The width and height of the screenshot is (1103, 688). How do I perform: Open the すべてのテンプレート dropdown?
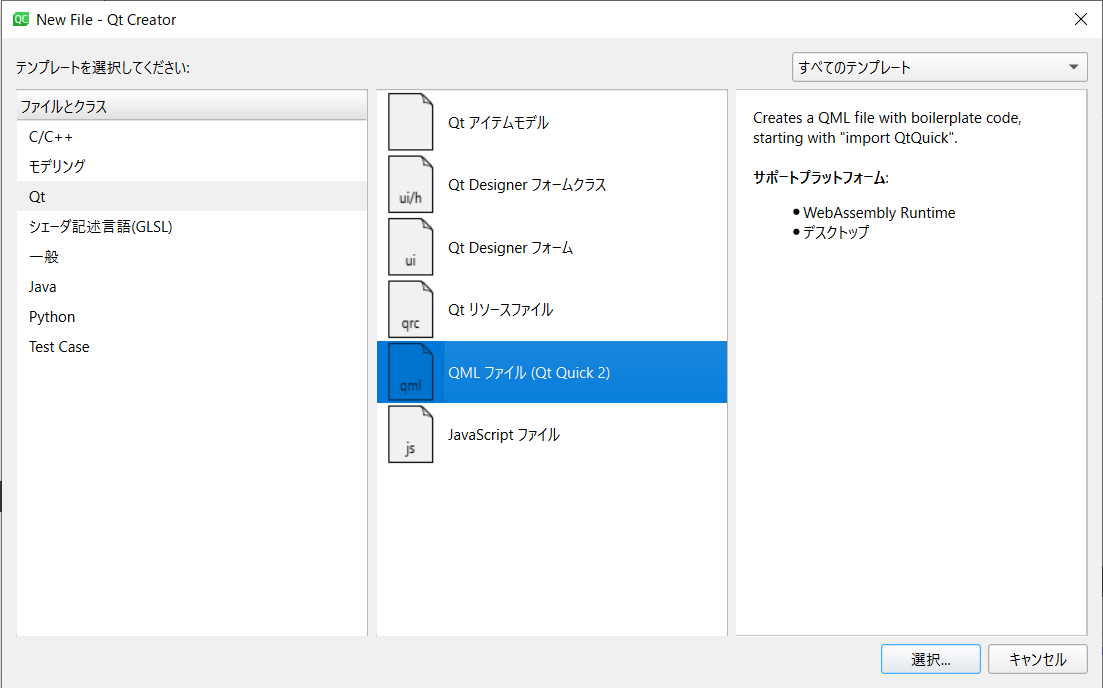939,67
